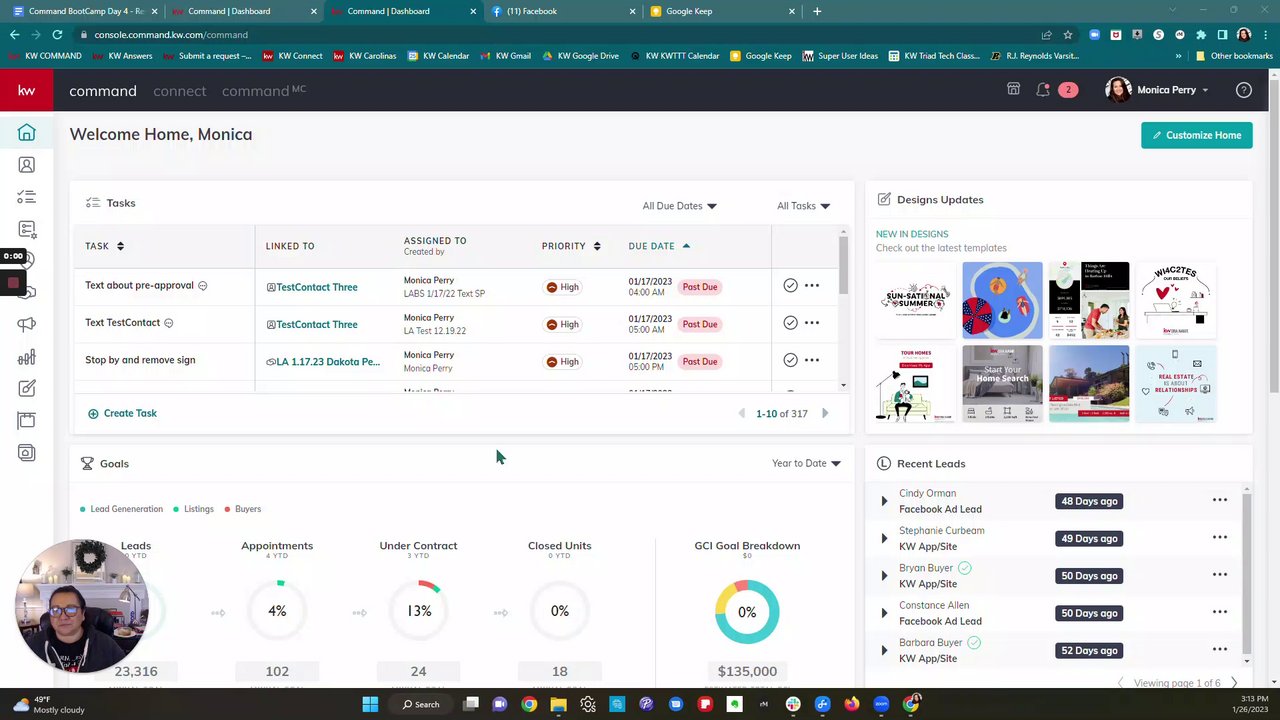Viewport: 1280px width, 720px height.
Task: Open the Sun-Sational Summer design thumbnail
Action: 915,300
